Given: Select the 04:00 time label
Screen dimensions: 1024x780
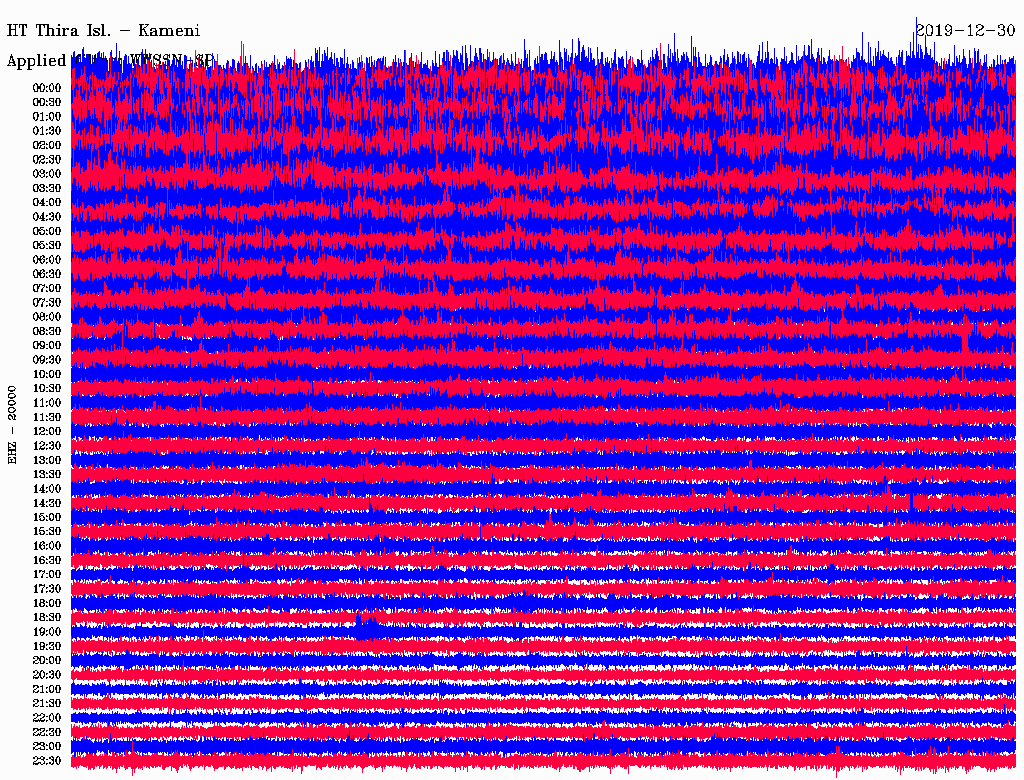Looking at the screenshot, I should (46, 203).
